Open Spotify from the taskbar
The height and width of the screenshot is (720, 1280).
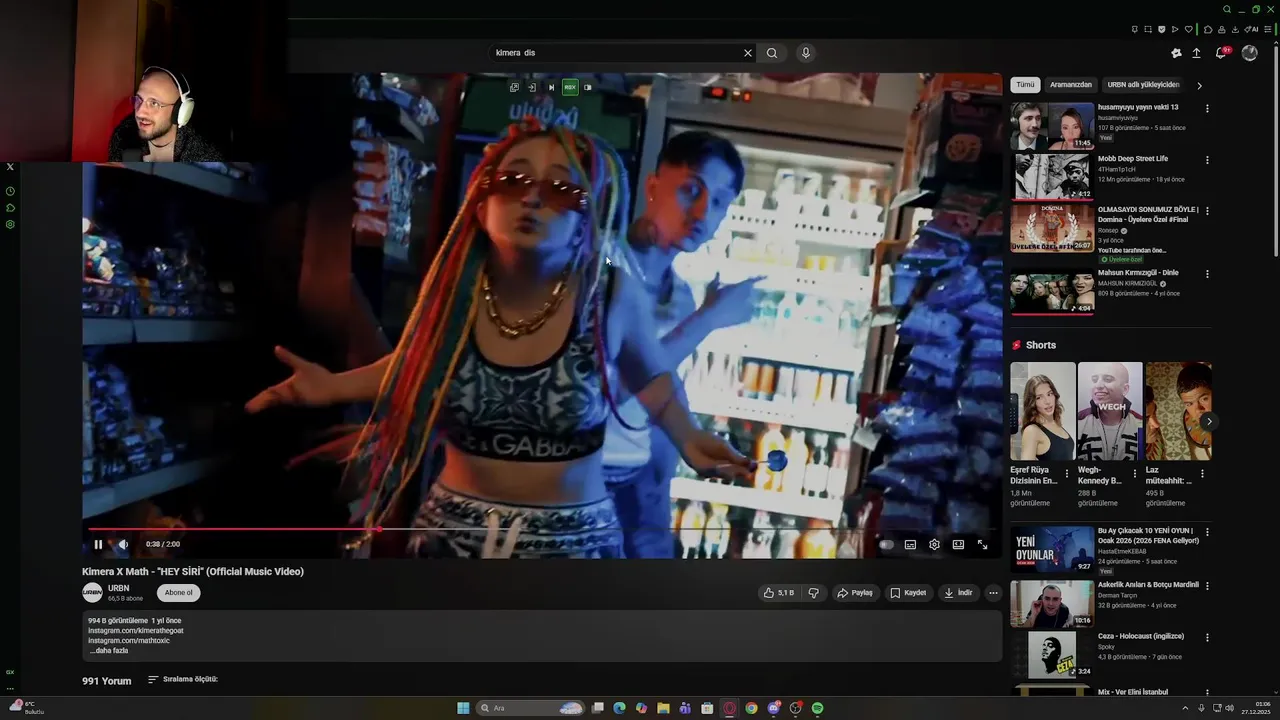pos(817,708)
